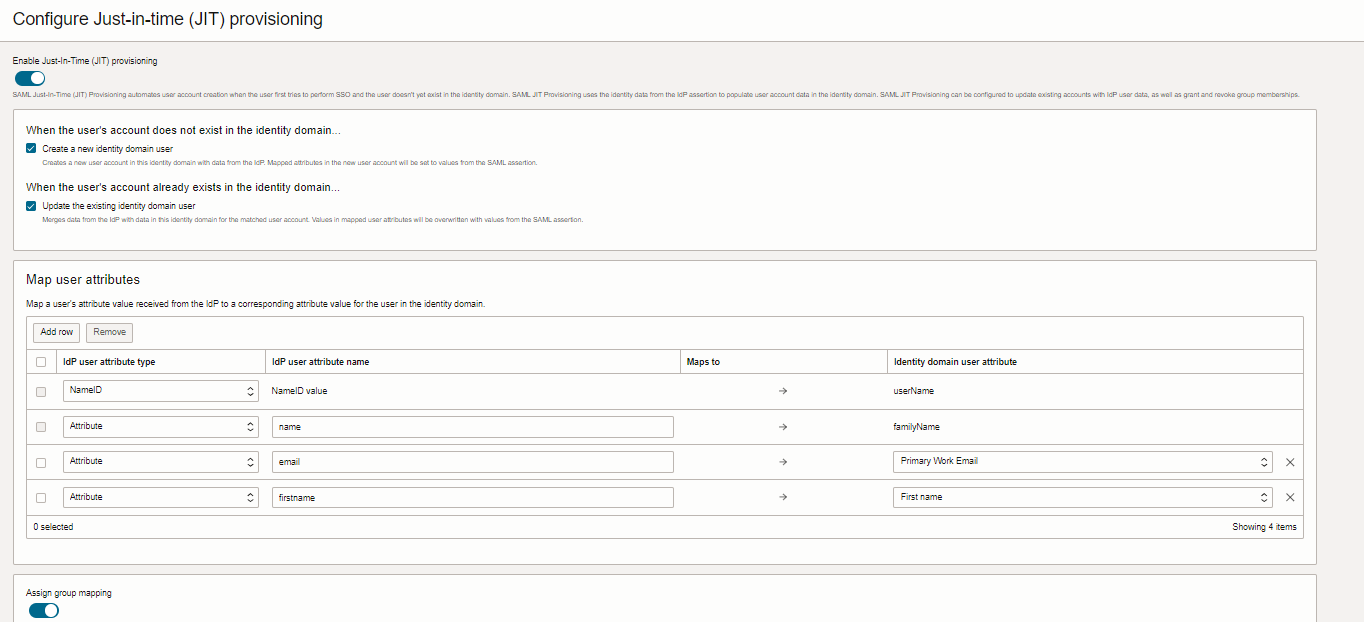This screenshot has height=622, width=1364.
Task: Check the NameID row checkbox
Action: pos(41,392)
